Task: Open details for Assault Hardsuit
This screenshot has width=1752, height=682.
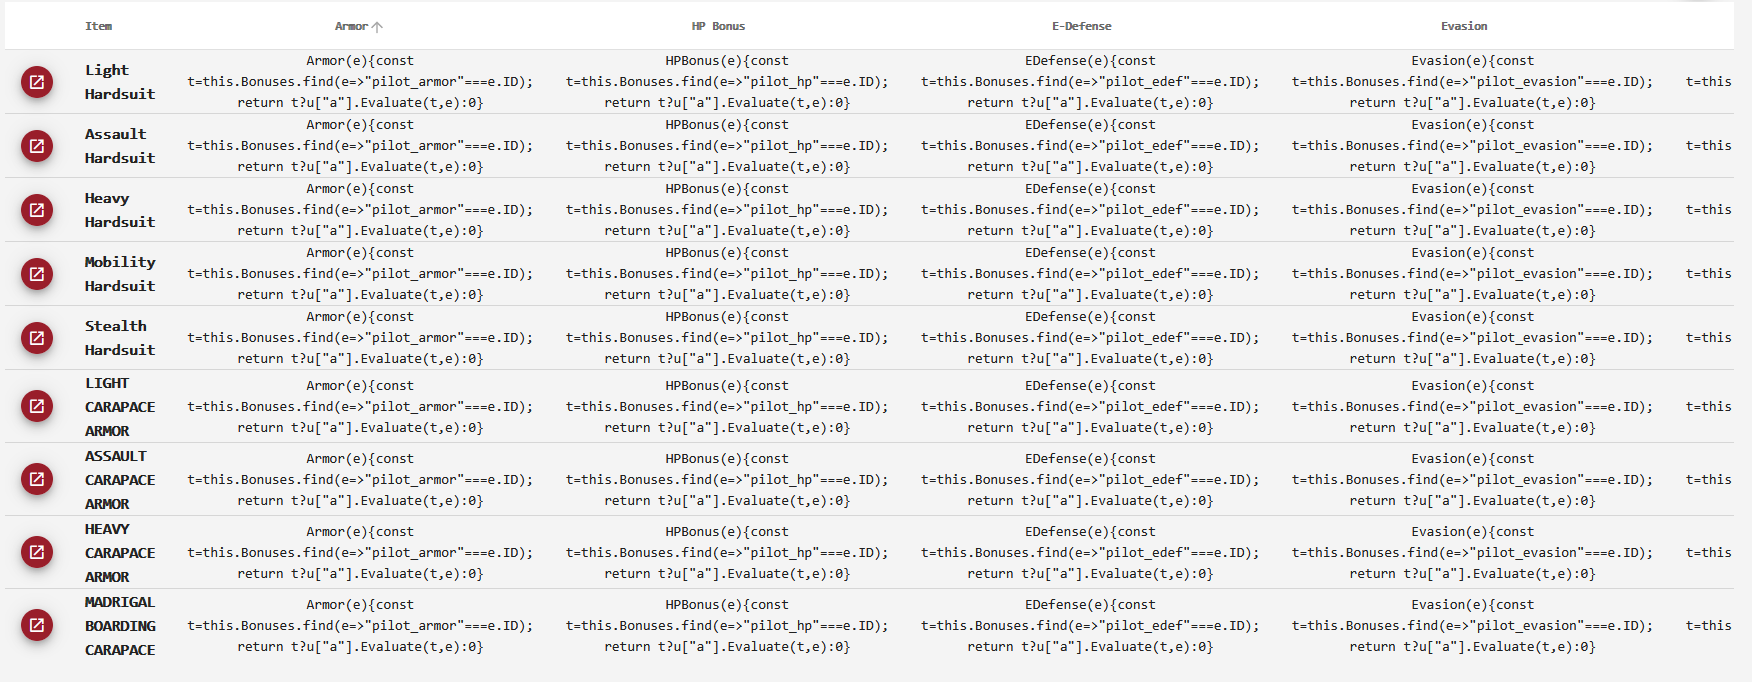Action: 37,146
